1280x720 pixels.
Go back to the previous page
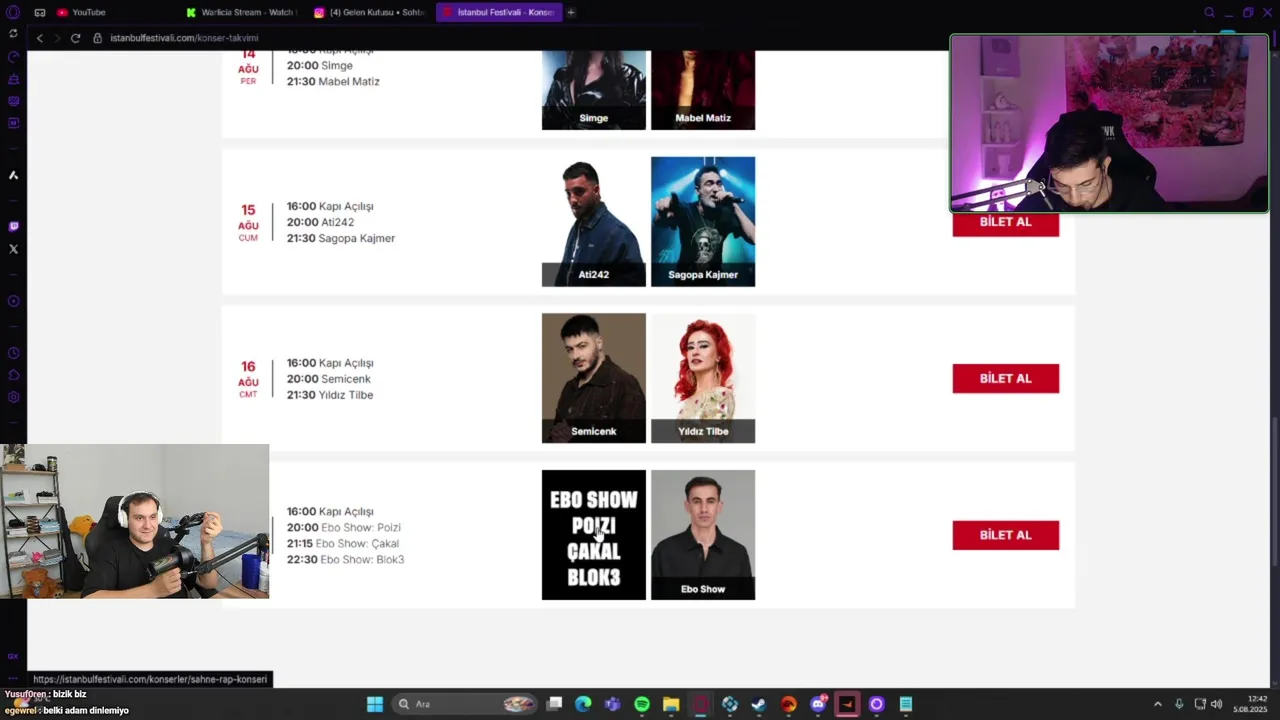[x=40, y=38]
